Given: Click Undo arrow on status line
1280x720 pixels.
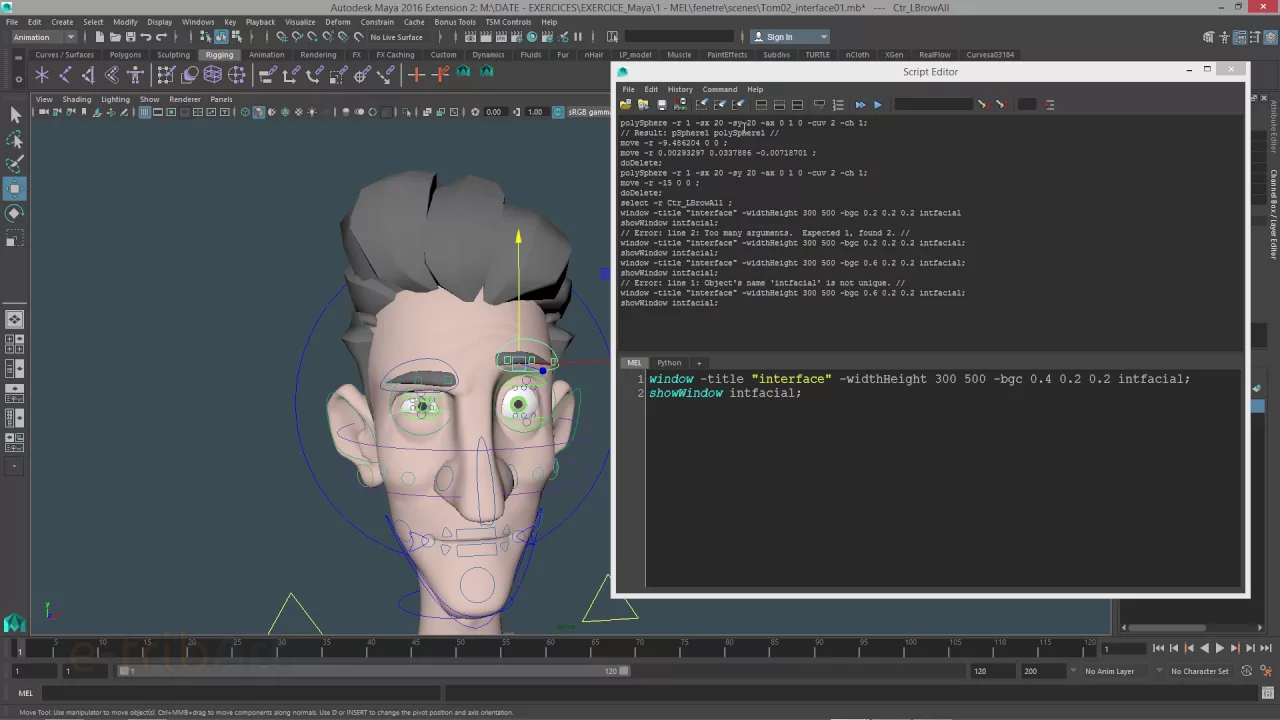Looking at the screenshot, I should (146, 37).
